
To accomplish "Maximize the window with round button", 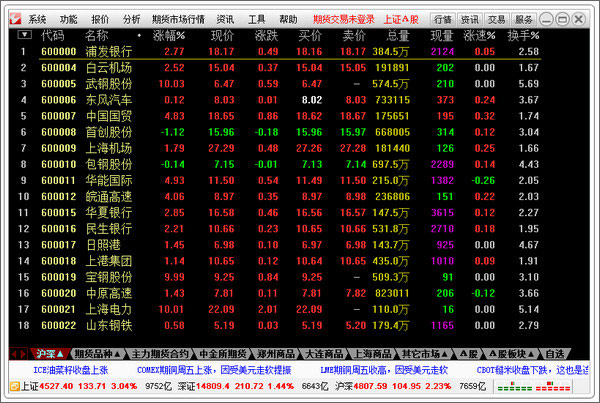I will click(x=562, y=19).
